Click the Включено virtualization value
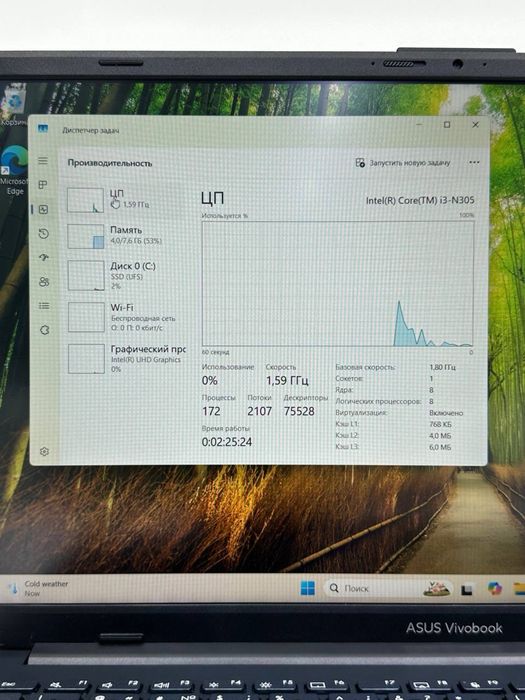 coord(446,413)
